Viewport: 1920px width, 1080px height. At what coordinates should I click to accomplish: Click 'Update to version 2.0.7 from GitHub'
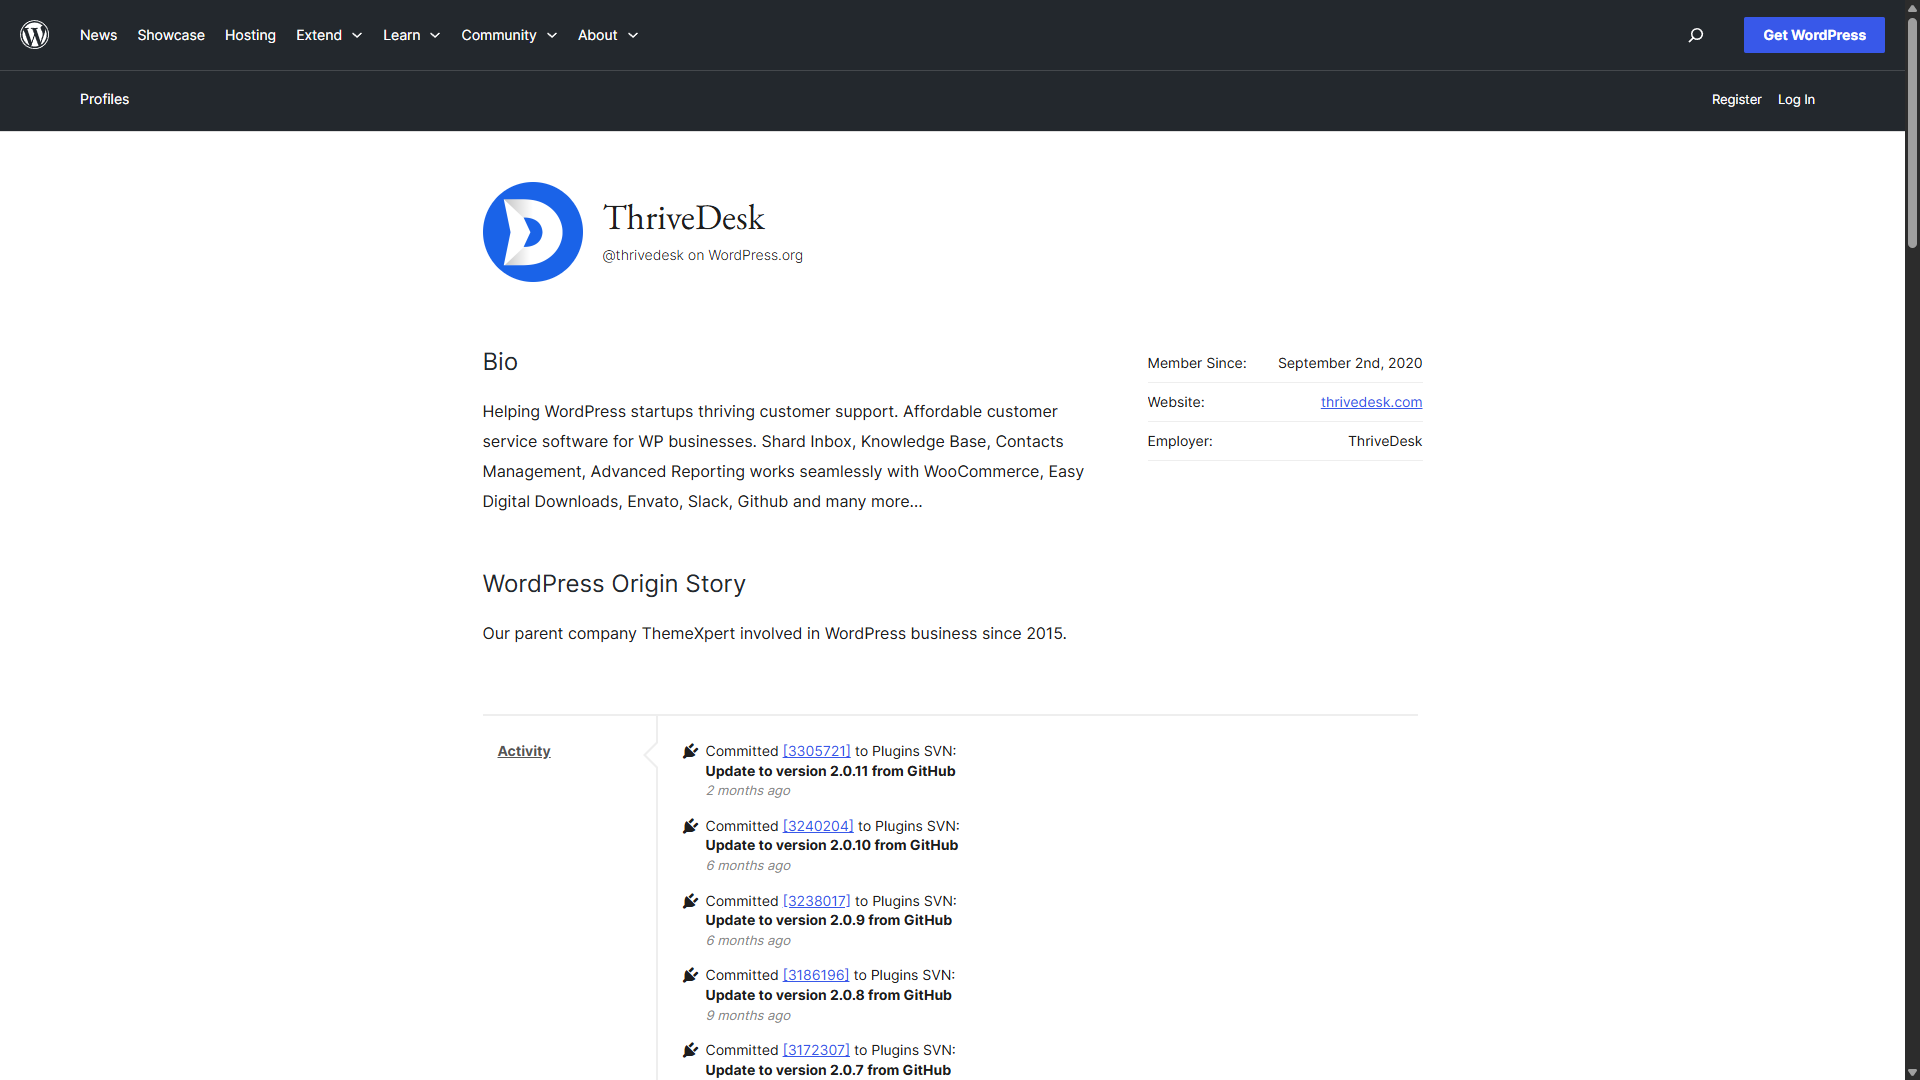(828, 1070)
